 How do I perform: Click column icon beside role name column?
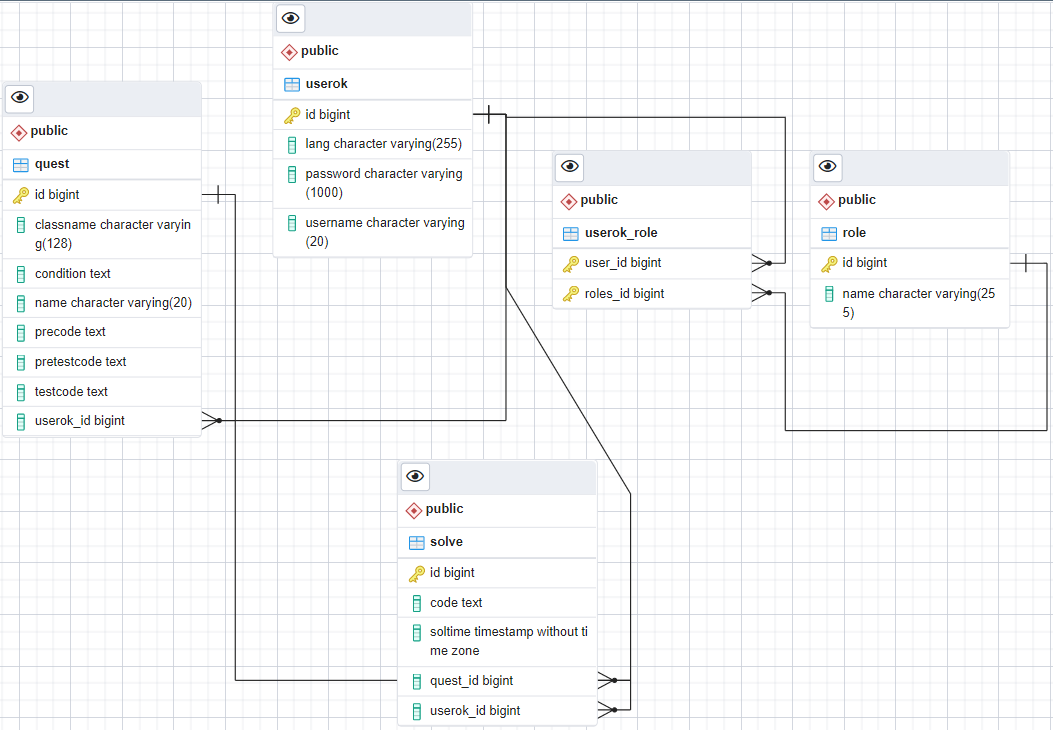click(829, 294)
